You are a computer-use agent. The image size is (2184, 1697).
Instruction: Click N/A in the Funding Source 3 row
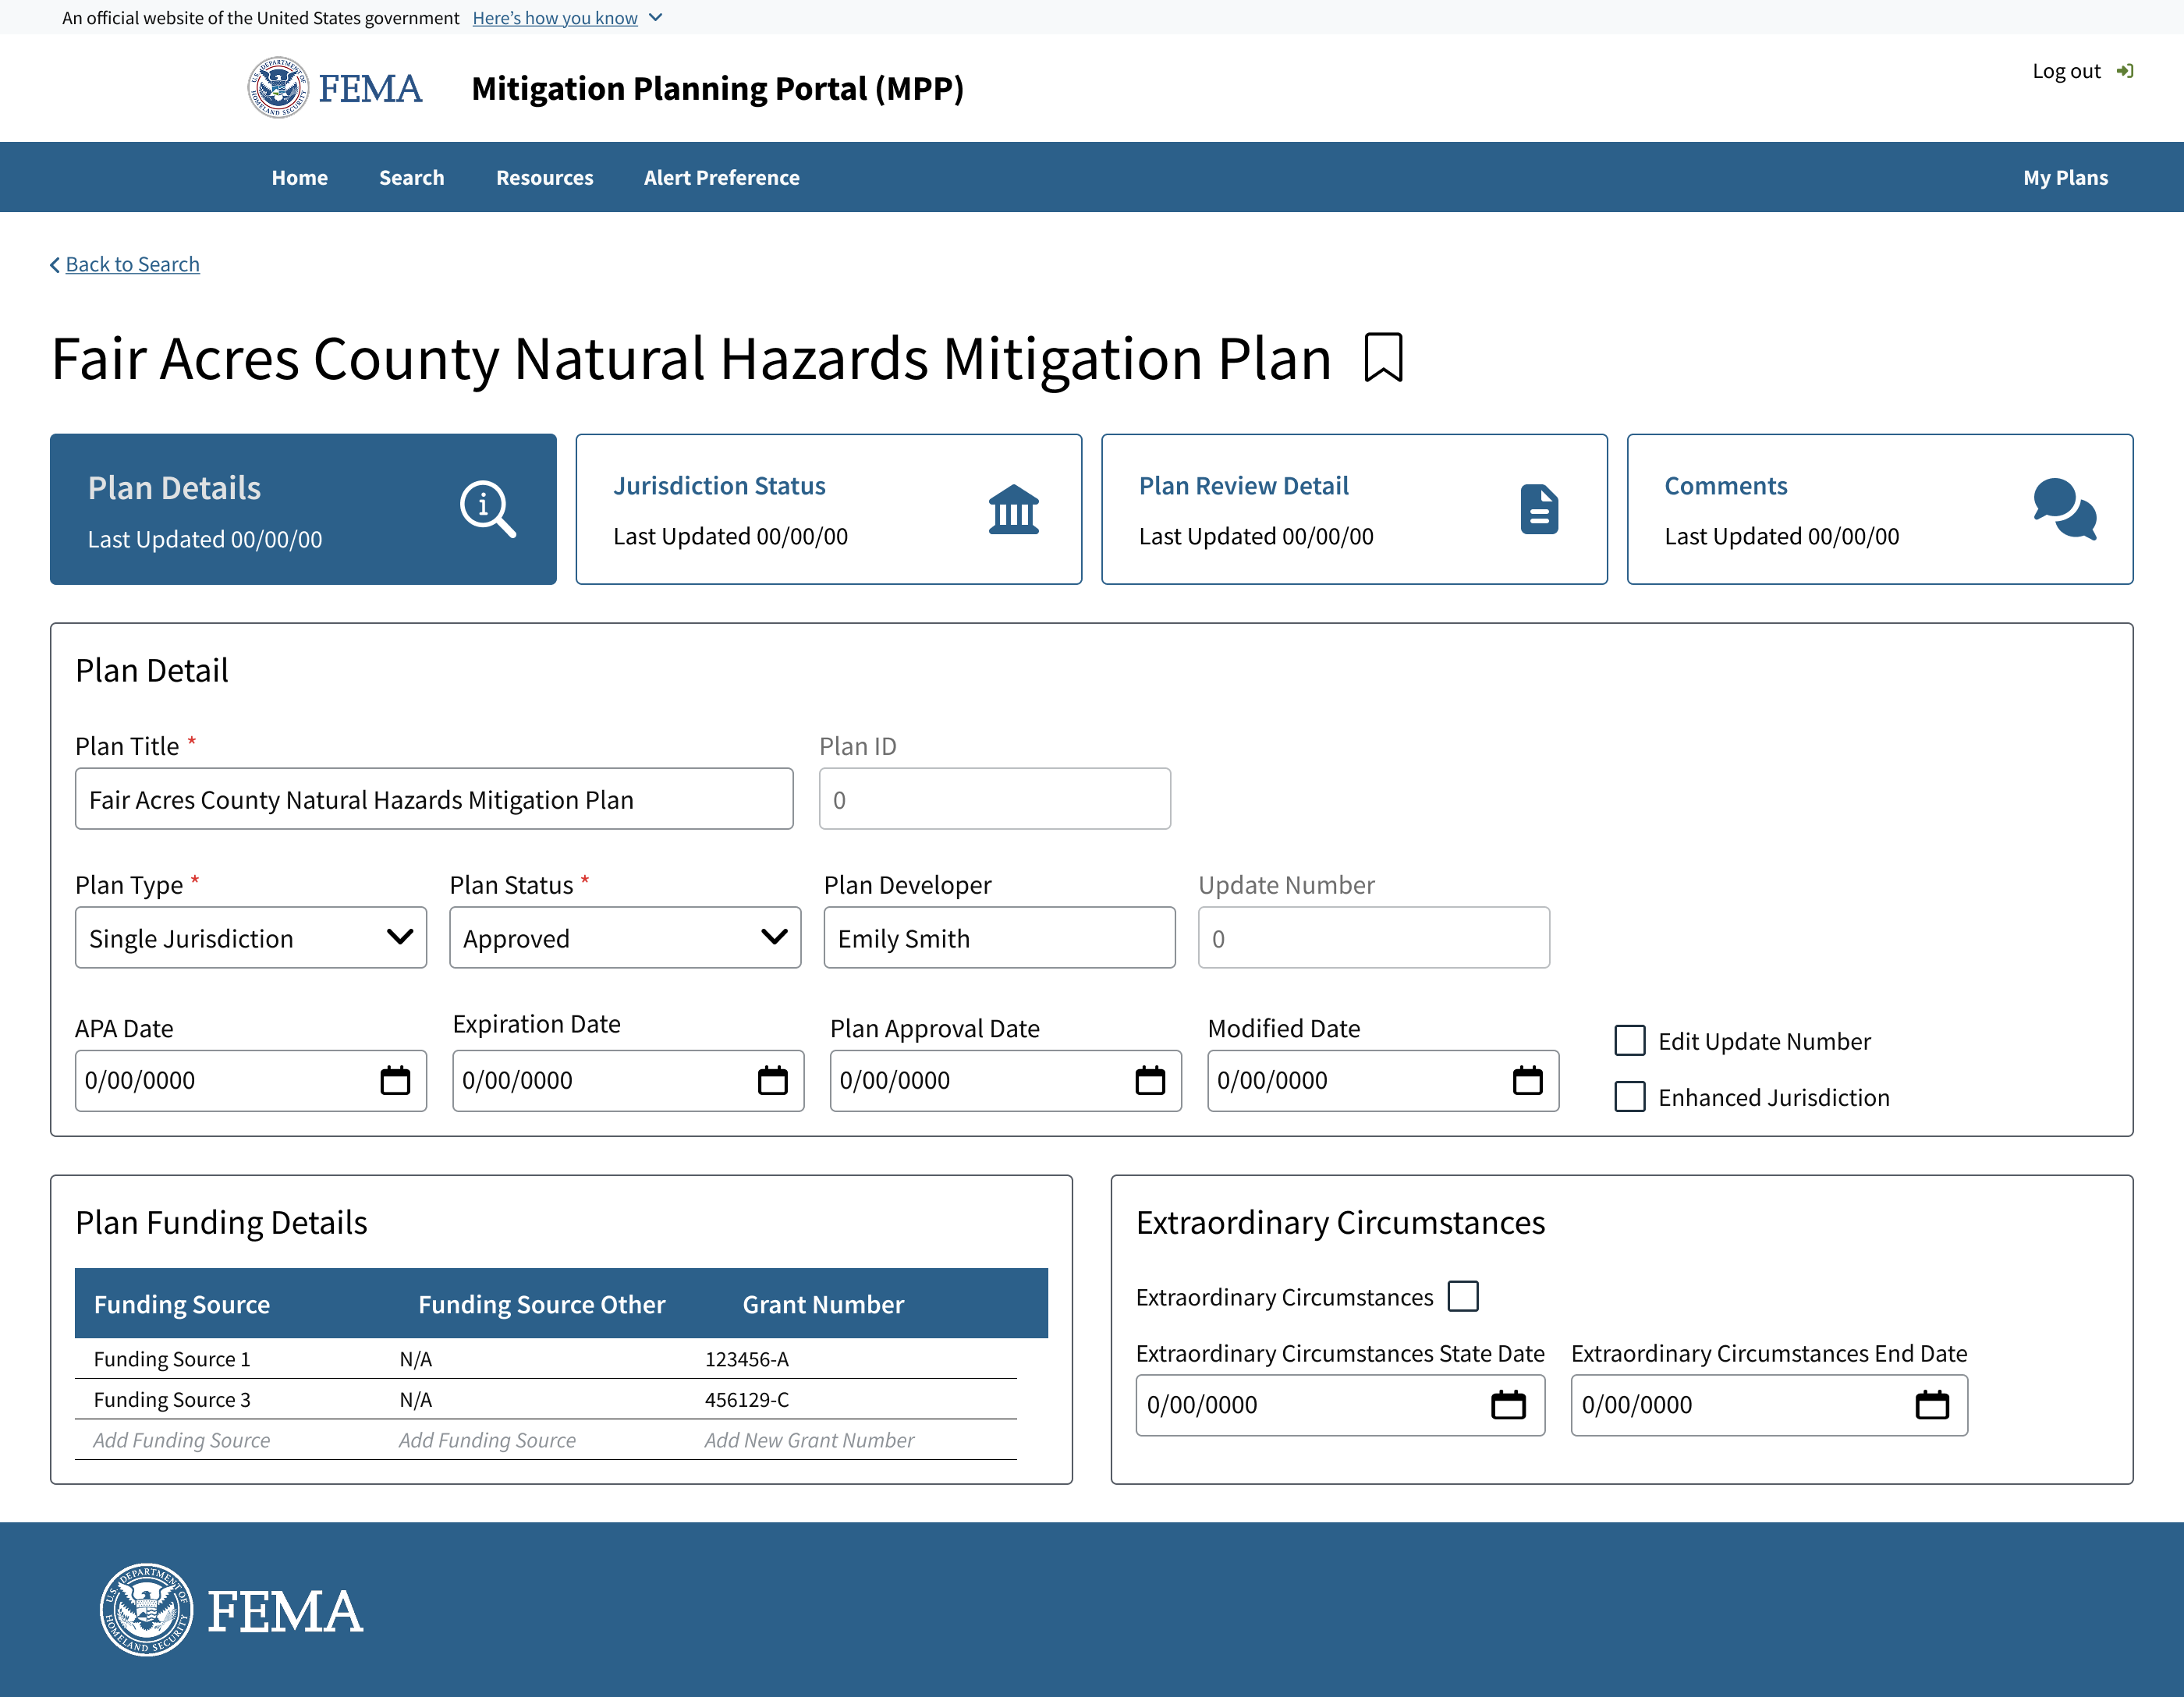416,1400
